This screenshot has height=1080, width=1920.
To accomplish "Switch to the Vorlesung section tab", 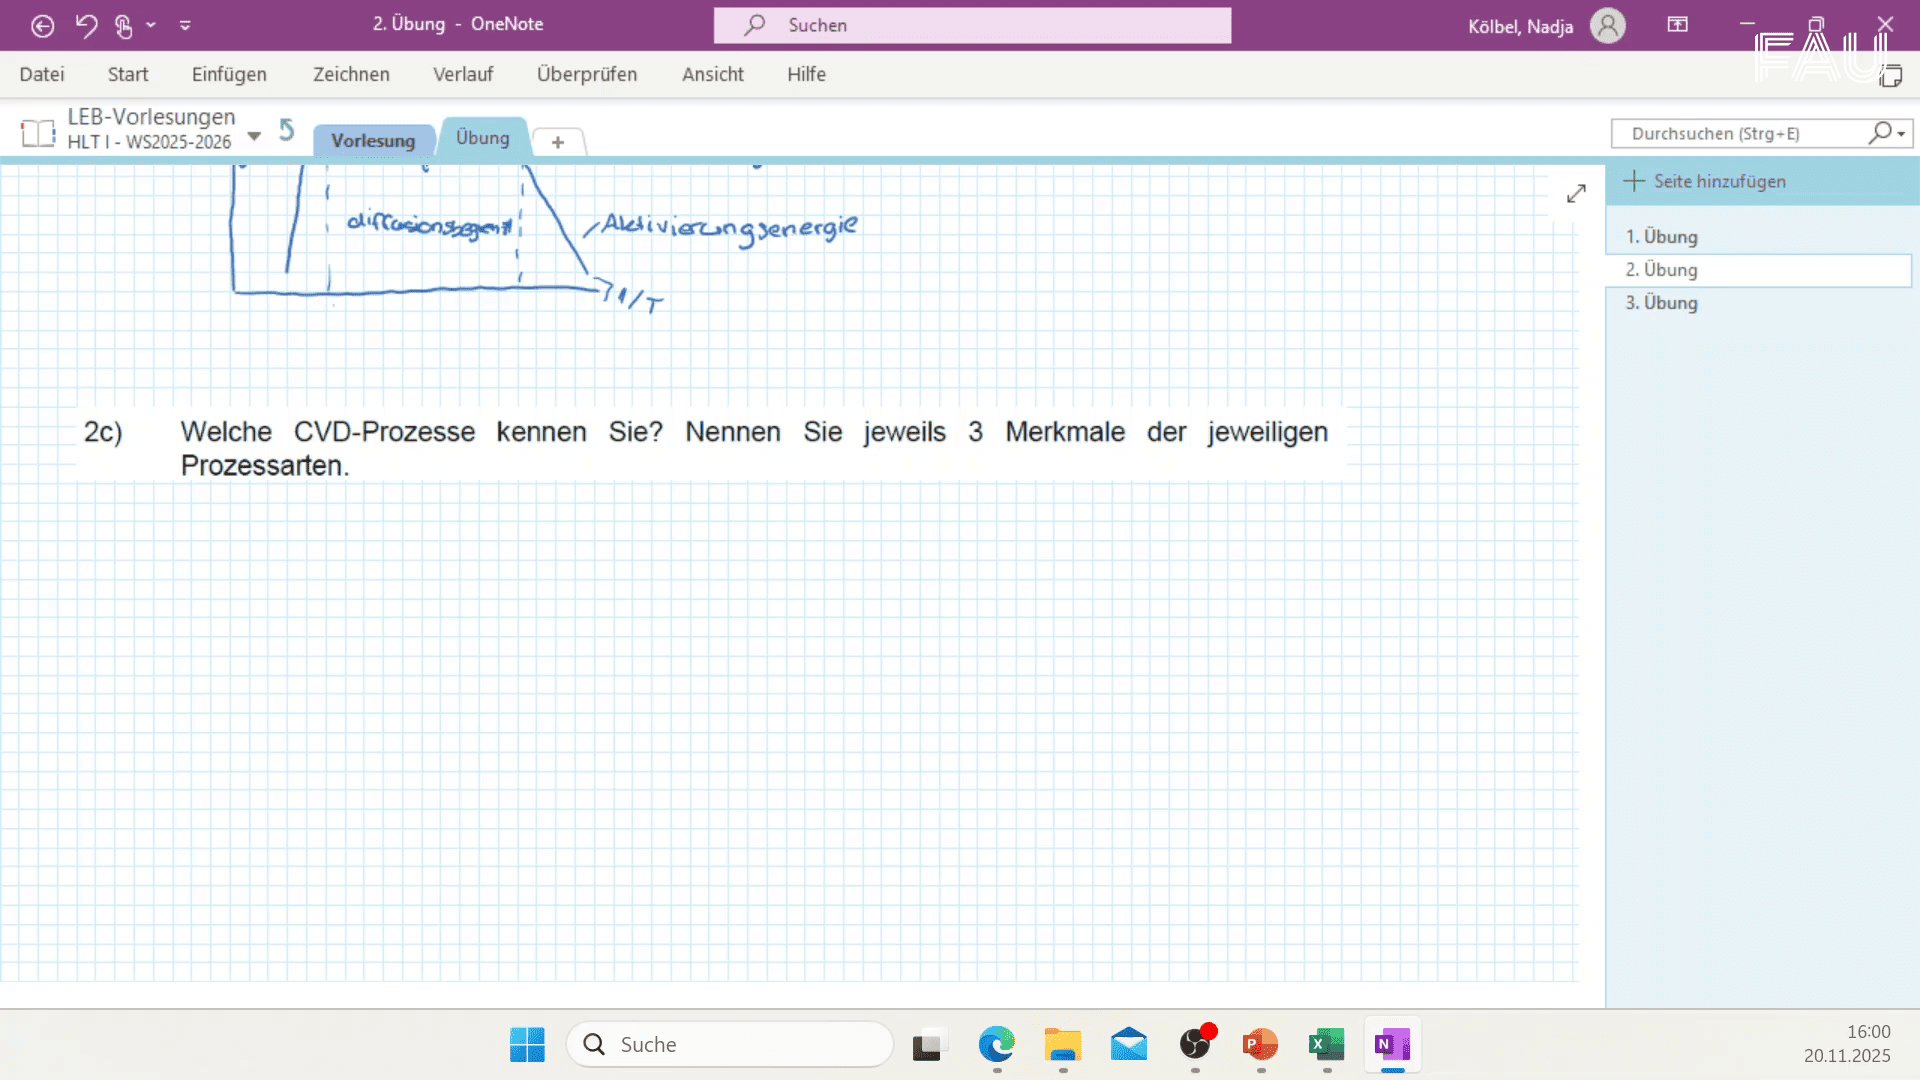I will (373, 140).
